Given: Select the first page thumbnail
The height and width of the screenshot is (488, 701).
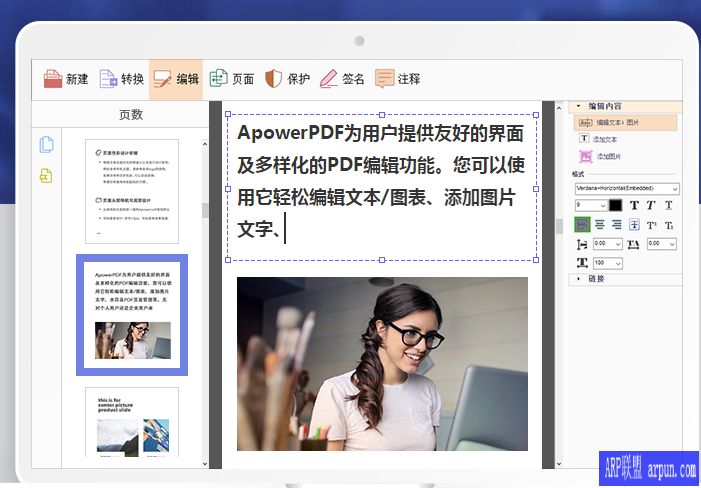Looking at the screenshot, I should [x=132, y=191].
